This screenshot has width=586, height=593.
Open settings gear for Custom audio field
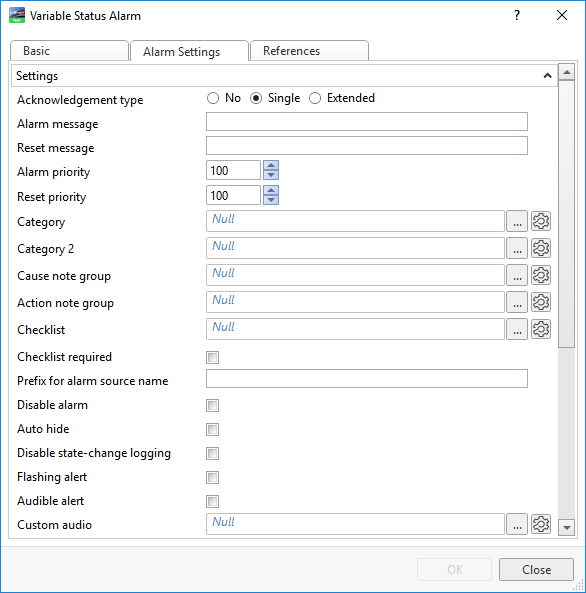tap(541, 524)
